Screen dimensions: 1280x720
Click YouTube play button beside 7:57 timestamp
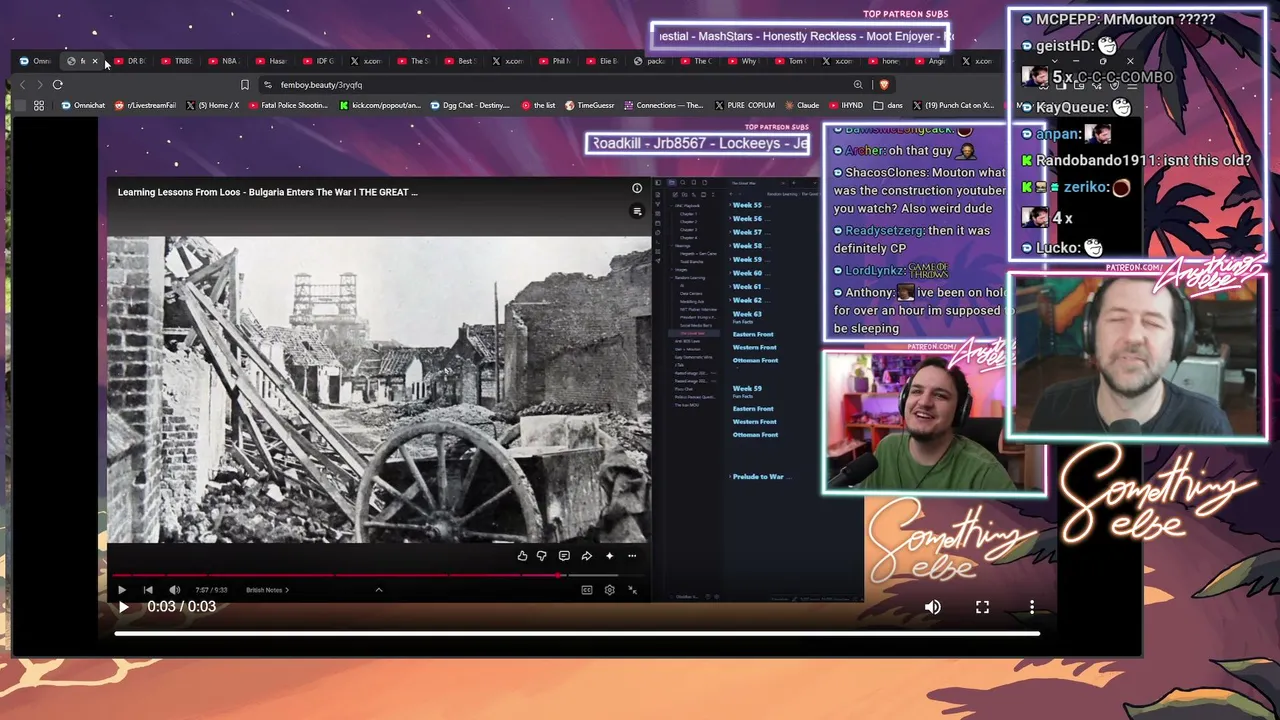tap(122, 590)
